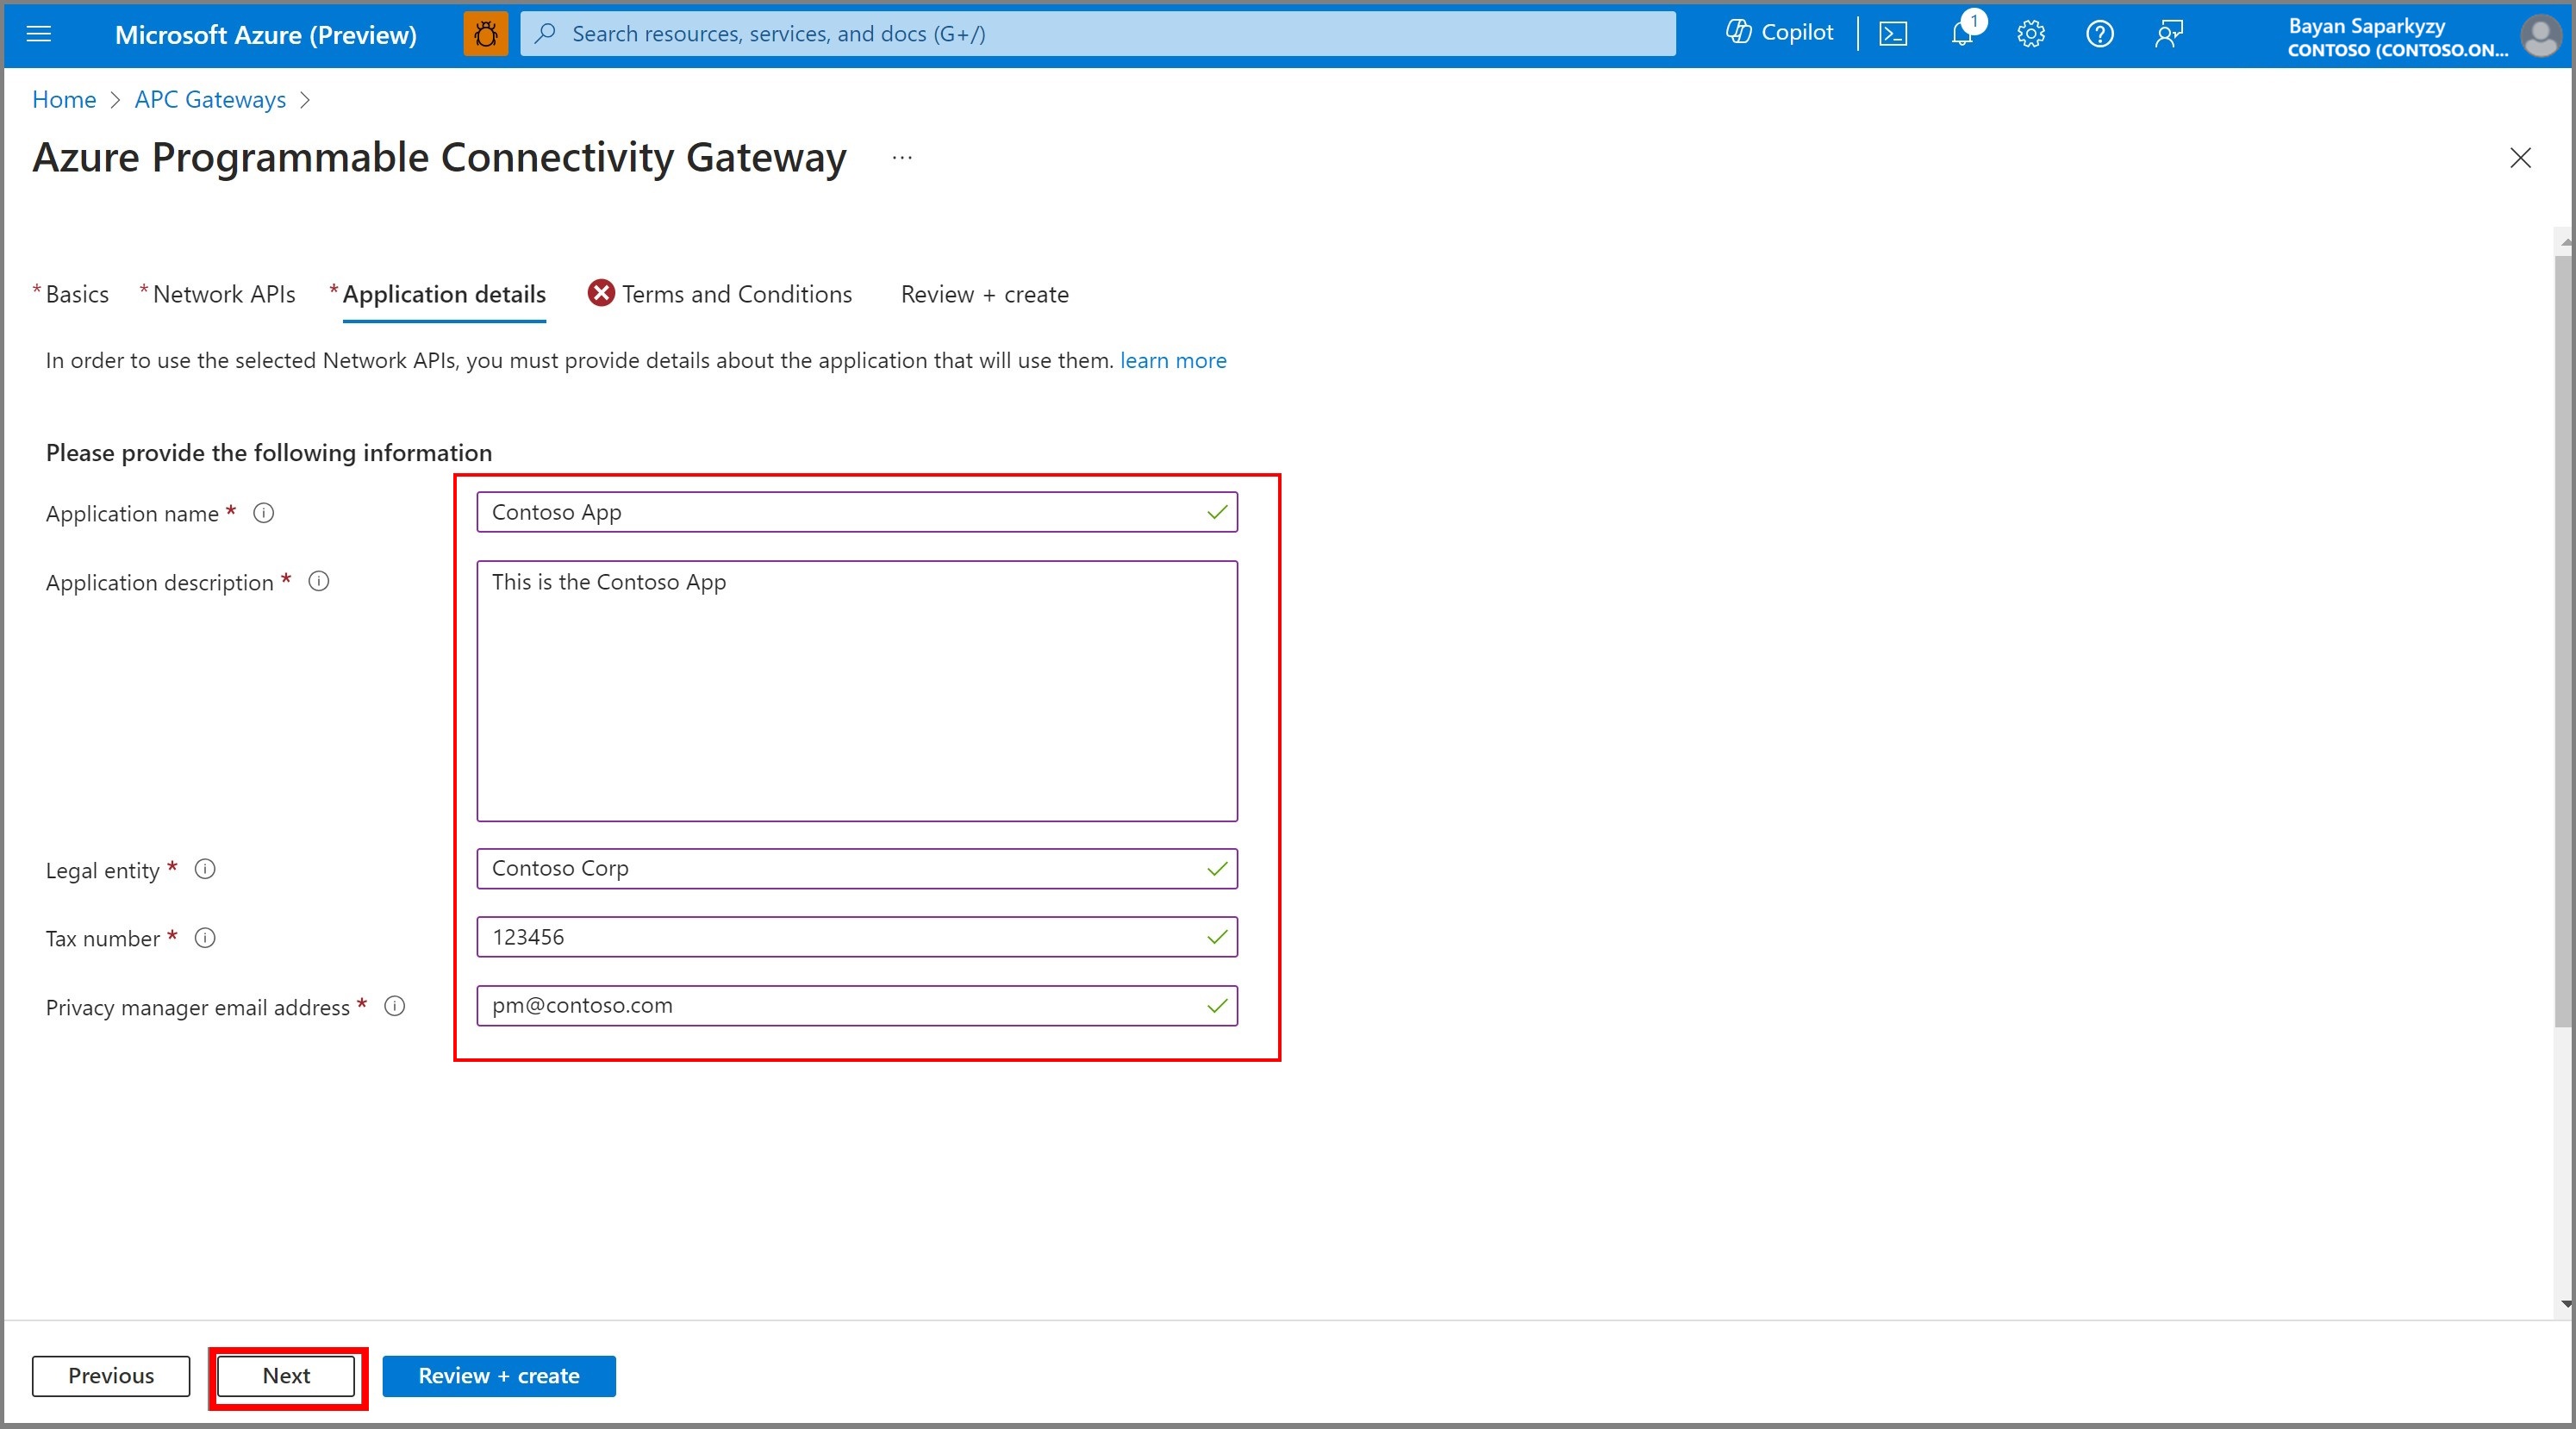Viewport: 2576px width, 1429px height.
Task: Go to Home breadcrumb
Action: [64, 99]
